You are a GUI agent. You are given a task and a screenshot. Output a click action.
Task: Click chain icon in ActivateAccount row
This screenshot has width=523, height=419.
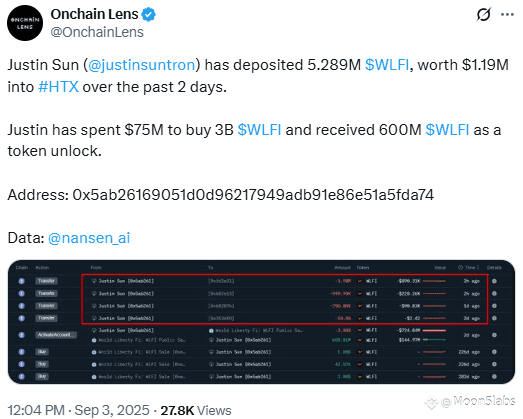(22, 335)
